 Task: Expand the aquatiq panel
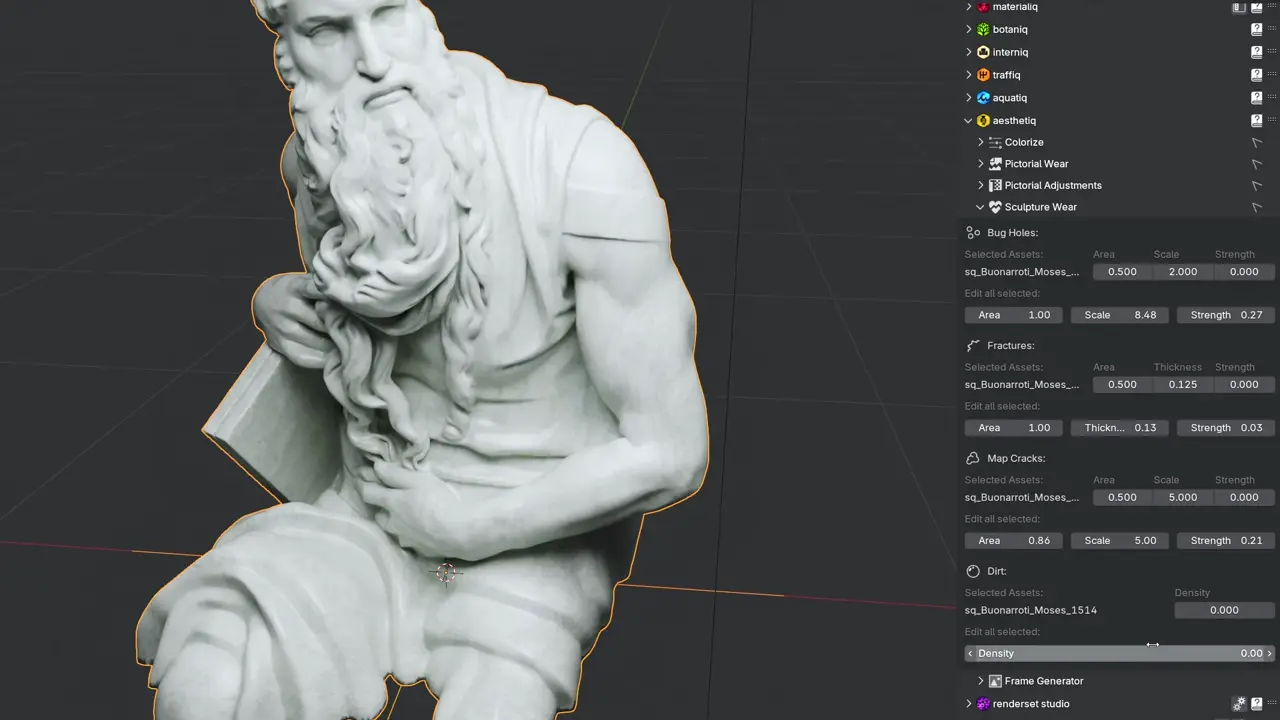click(969, 98)
